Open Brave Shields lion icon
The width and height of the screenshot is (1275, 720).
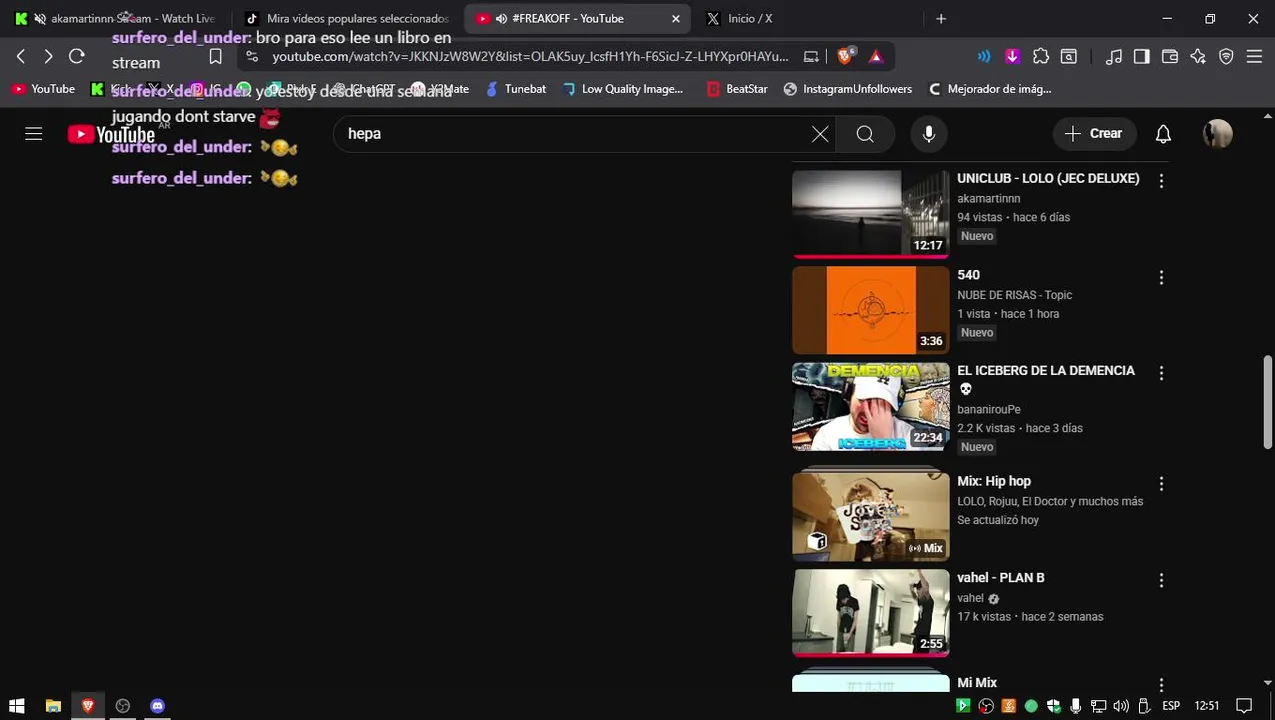(846, 57)
